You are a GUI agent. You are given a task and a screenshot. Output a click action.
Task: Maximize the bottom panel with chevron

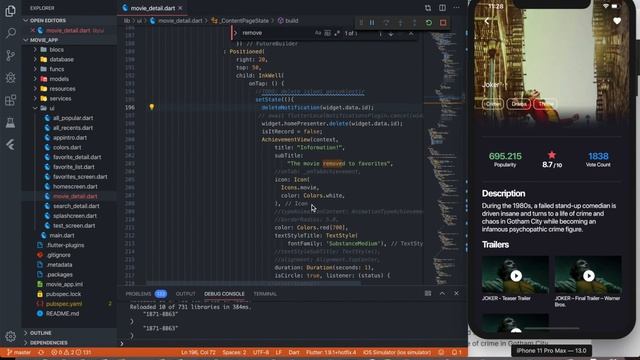(x=442, y=293)
